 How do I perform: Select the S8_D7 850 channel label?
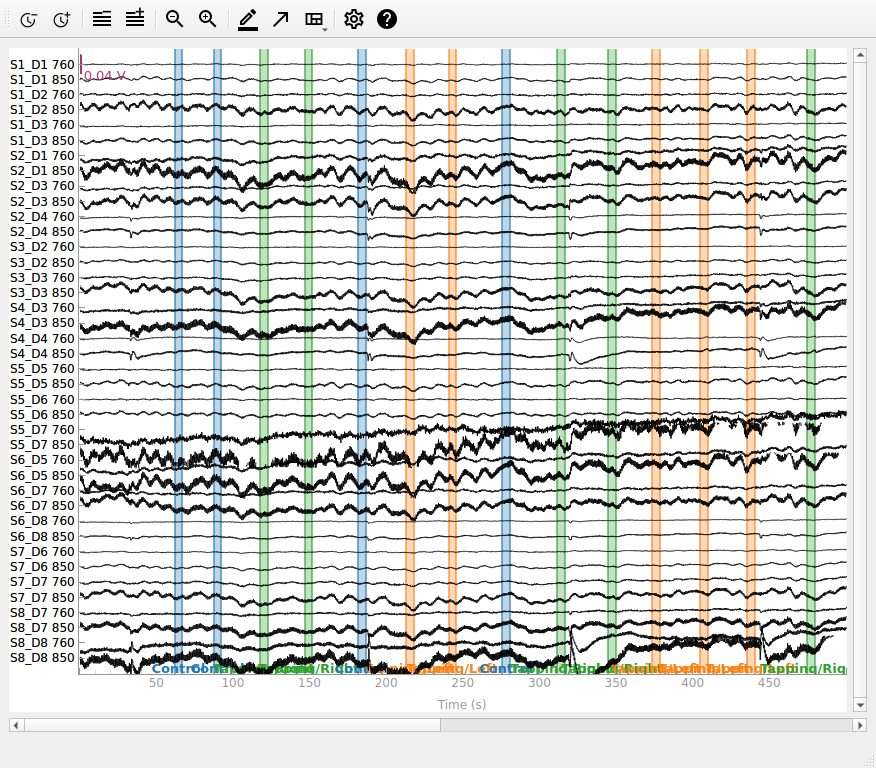click(42, 627)
